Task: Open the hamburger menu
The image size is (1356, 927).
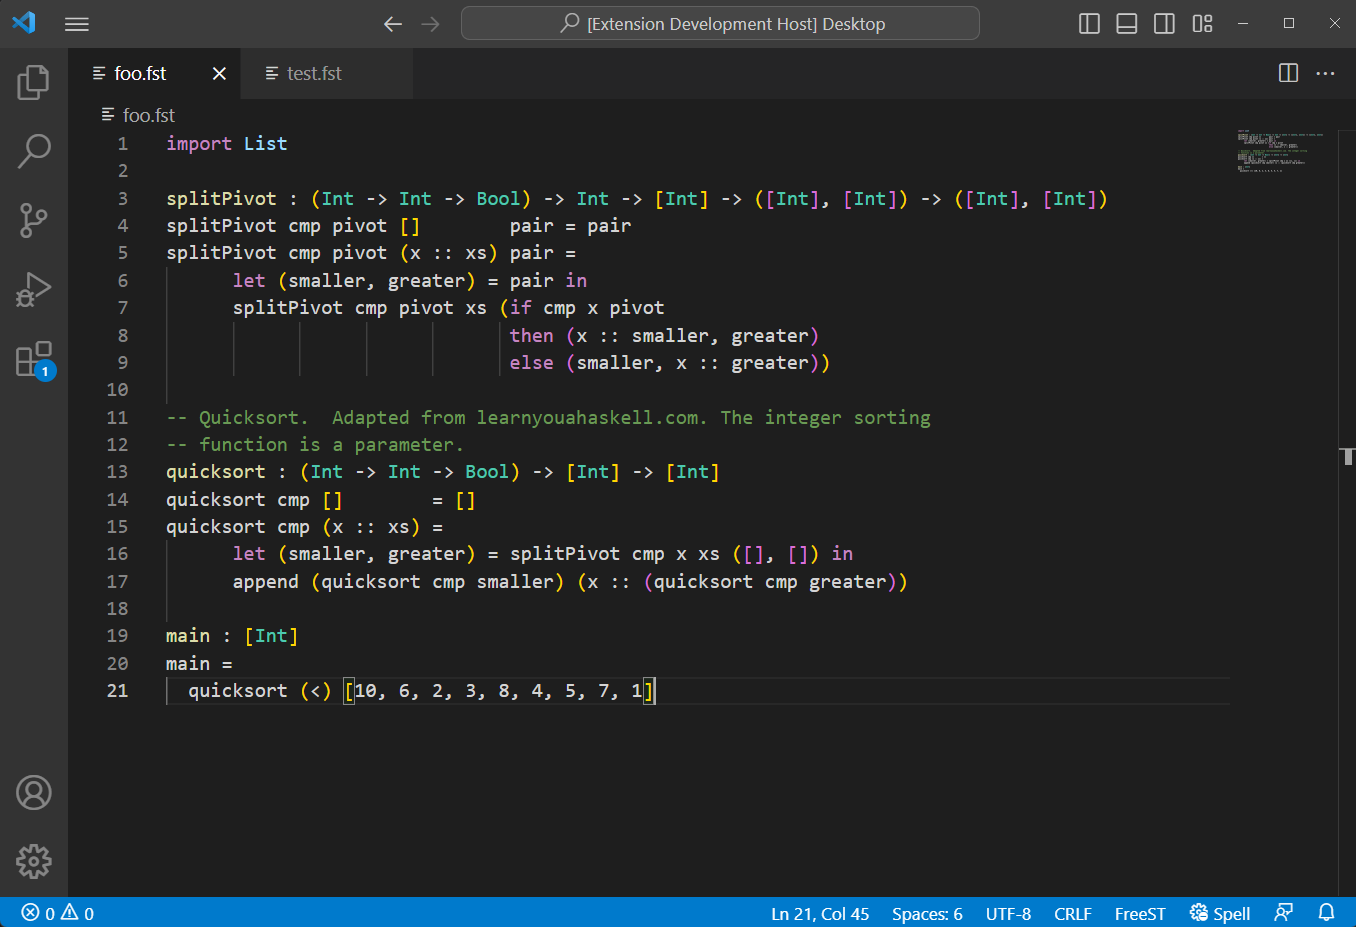Action: pos(76,23)
